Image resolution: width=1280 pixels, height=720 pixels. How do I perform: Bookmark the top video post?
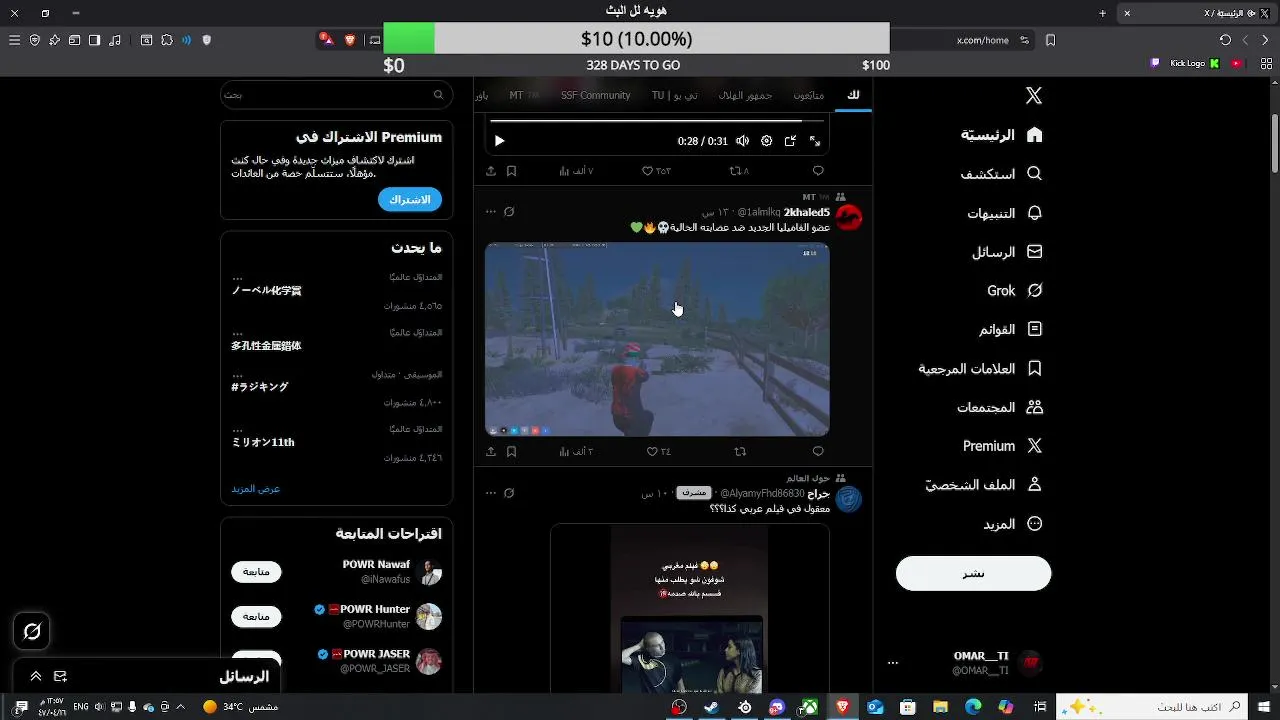(511, 171)
